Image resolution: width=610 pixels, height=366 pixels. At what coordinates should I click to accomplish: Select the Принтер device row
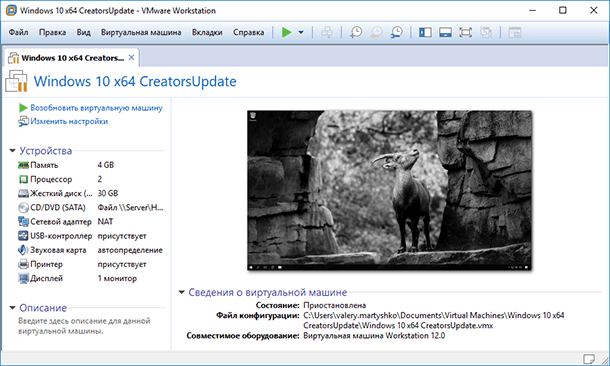pos(90,264)
